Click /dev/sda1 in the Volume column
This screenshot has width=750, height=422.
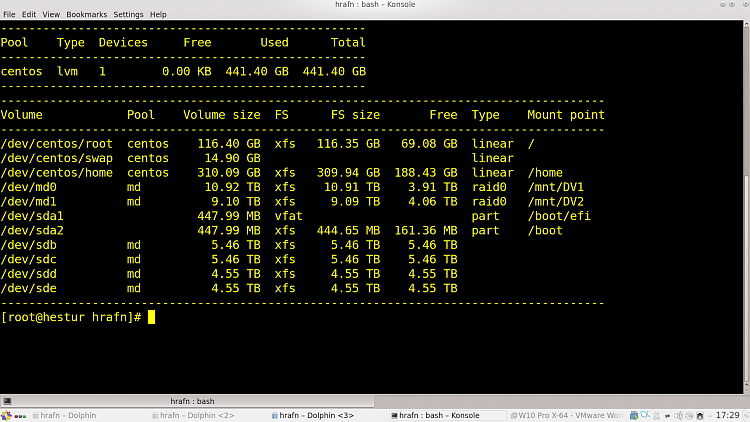tap(32, 216)
